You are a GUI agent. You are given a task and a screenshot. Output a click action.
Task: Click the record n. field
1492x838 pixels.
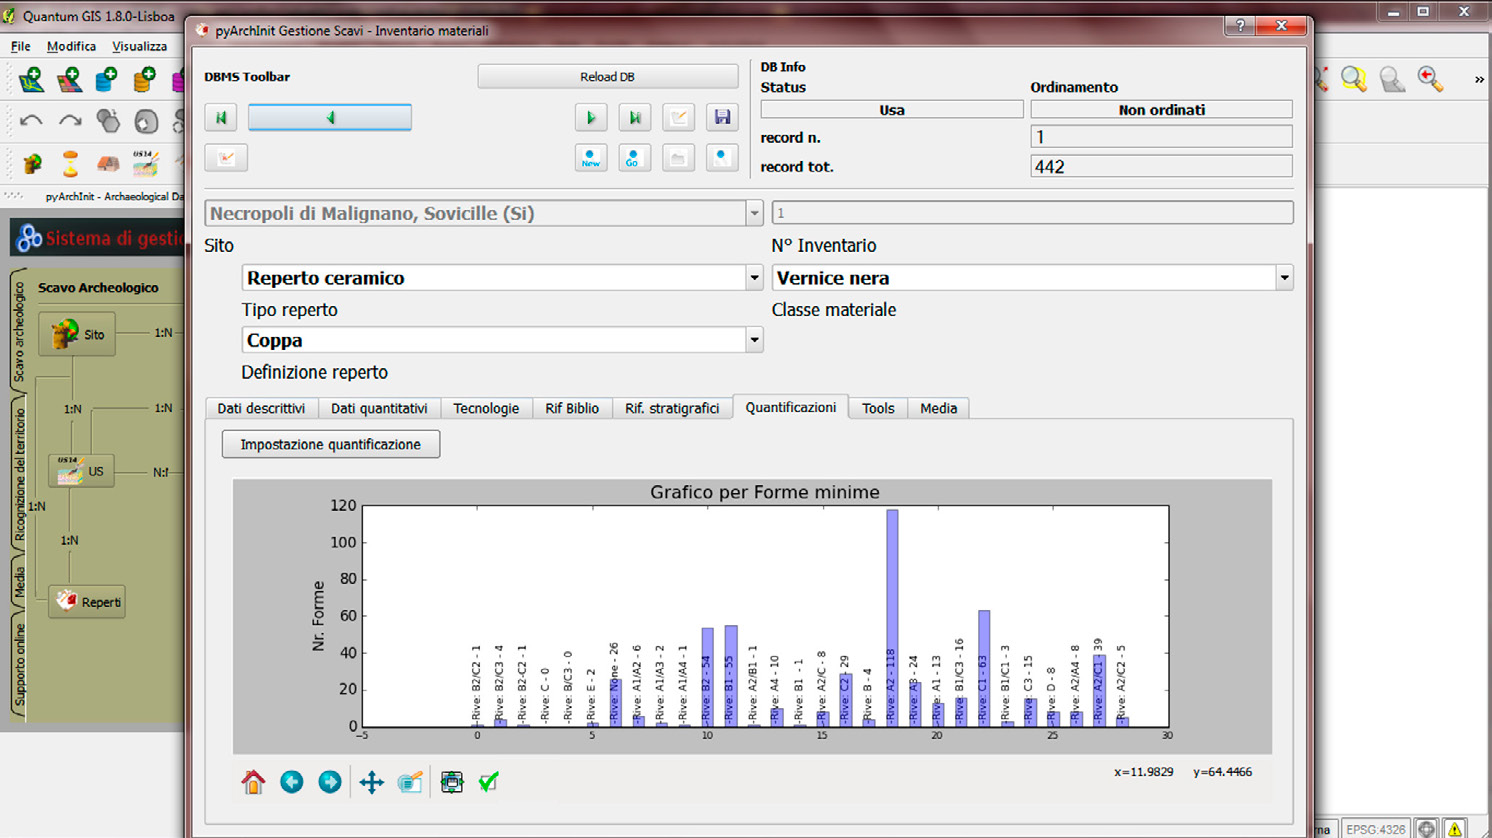[x=1161, y=137]
